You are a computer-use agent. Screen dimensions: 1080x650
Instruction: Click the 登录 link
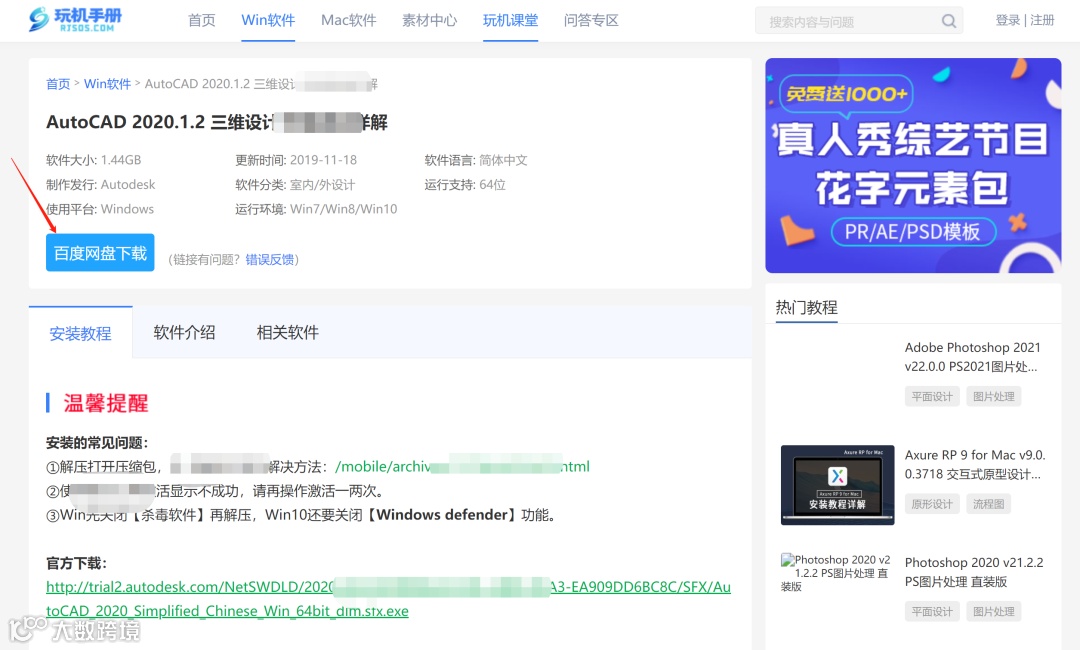tap(1008, 21)
